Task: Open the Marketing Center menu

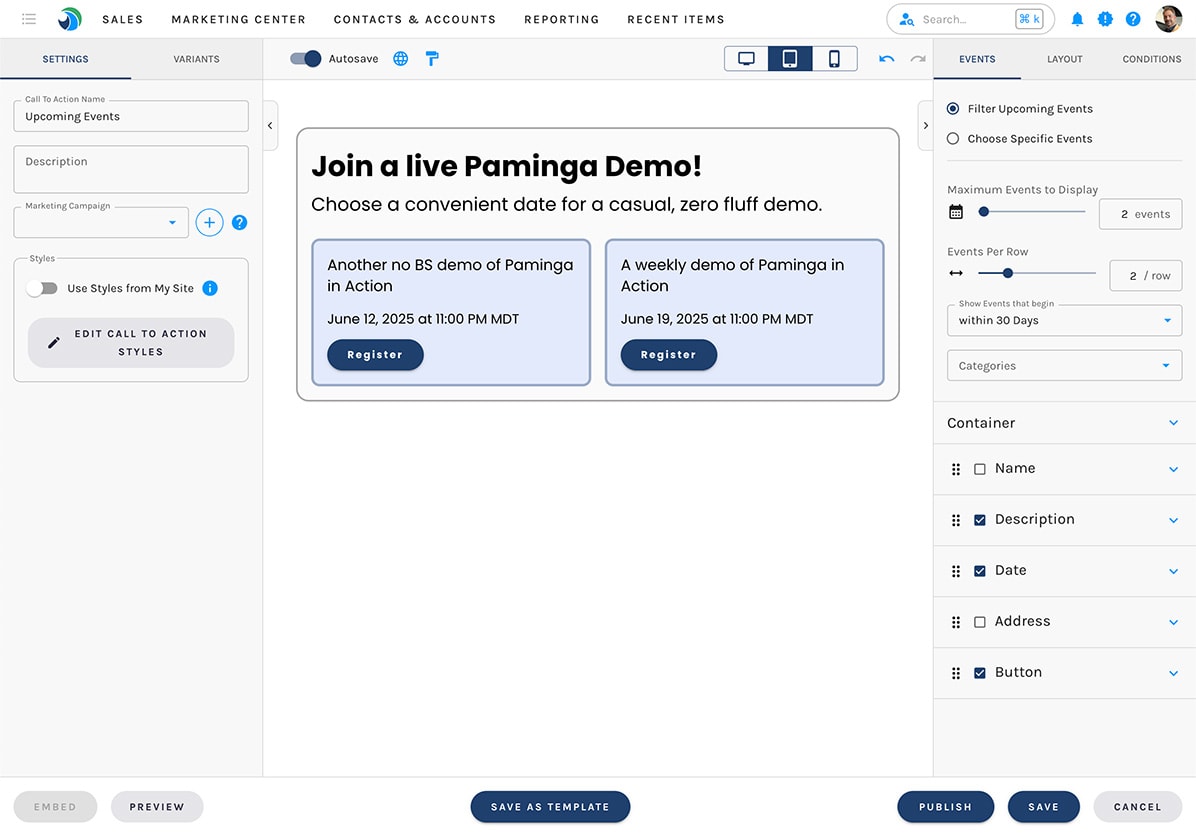Action: (x=238, y=18)
